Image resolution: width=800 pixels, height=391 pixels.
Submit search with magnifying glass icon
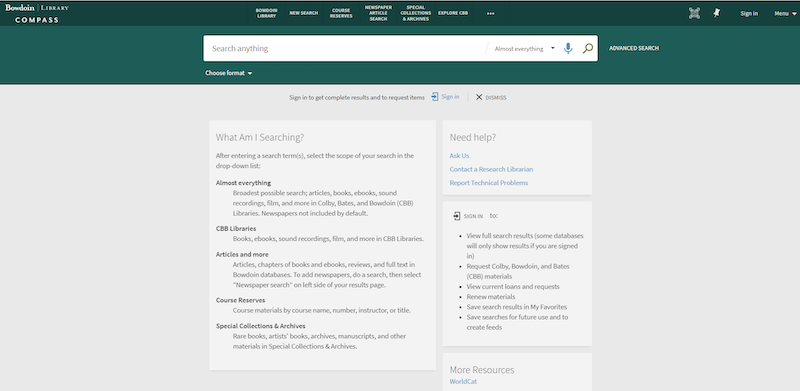coord(588,48)
